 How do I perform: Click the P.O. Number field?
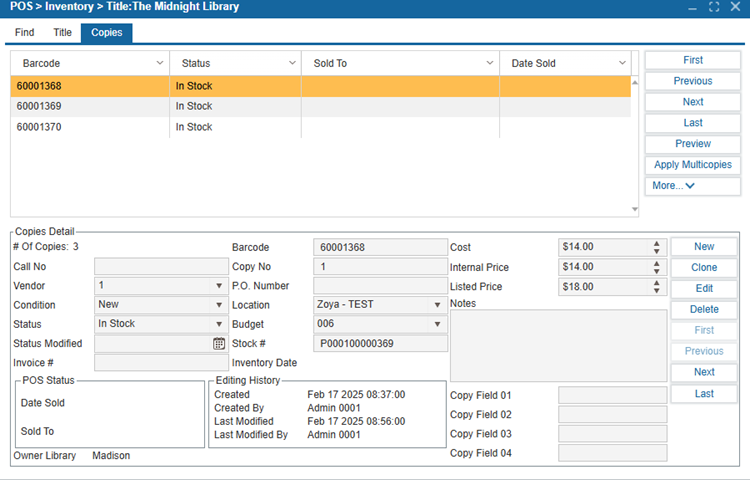tap(380, 286)
